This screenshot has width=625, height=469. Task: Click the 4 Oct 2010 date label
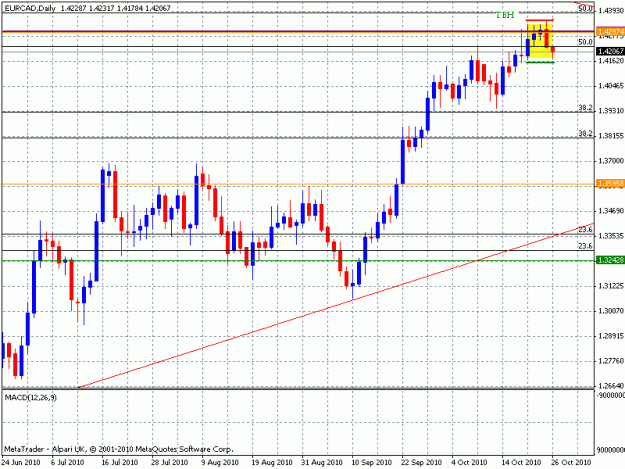[x=469, y=462]
